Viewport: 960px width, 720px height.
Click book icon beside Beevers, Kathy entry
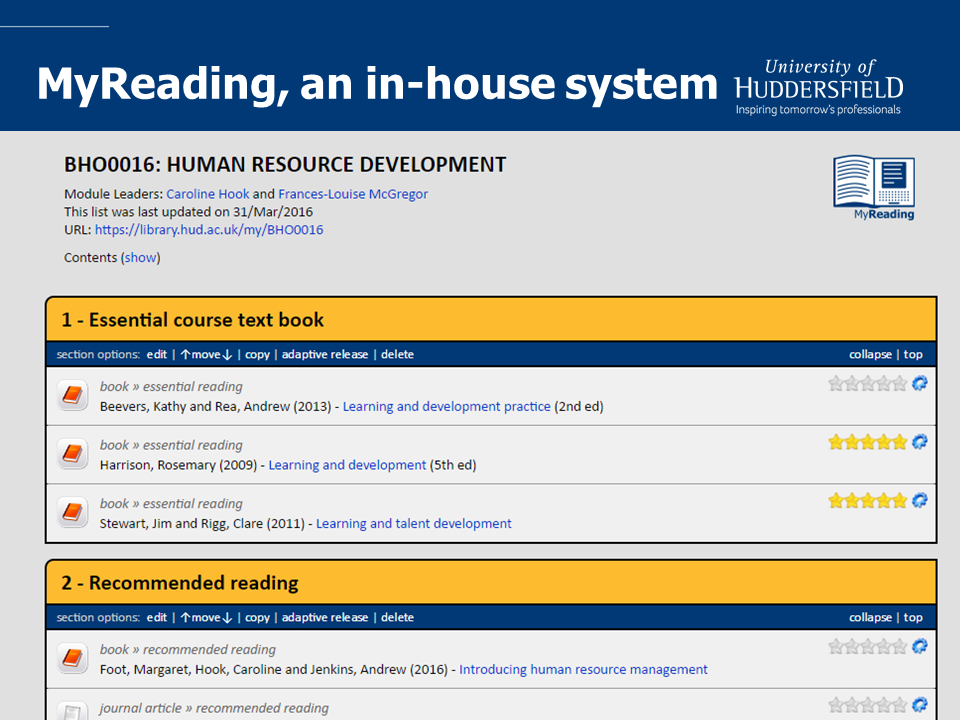tap(71, 396)
